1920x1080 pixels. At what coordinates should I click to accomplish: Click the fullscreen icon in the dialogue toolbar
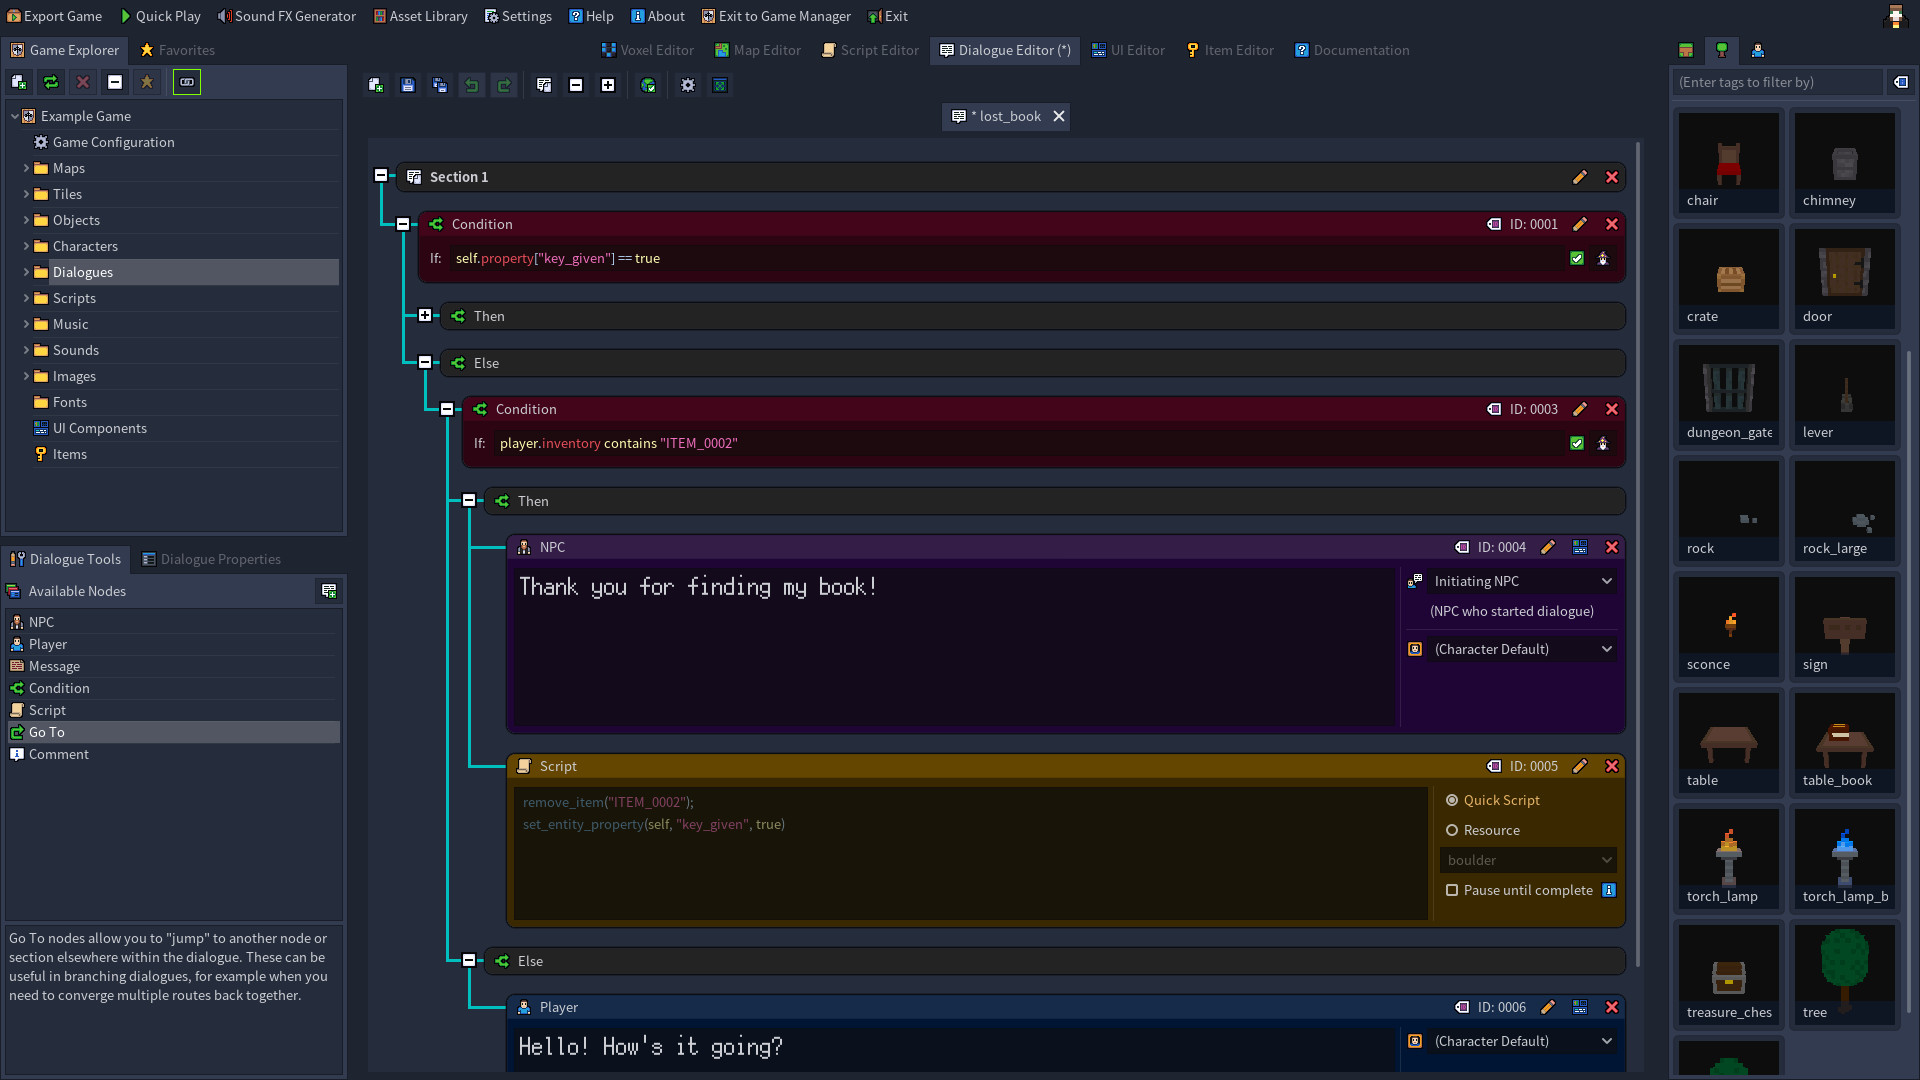click(x=720, y=85)
